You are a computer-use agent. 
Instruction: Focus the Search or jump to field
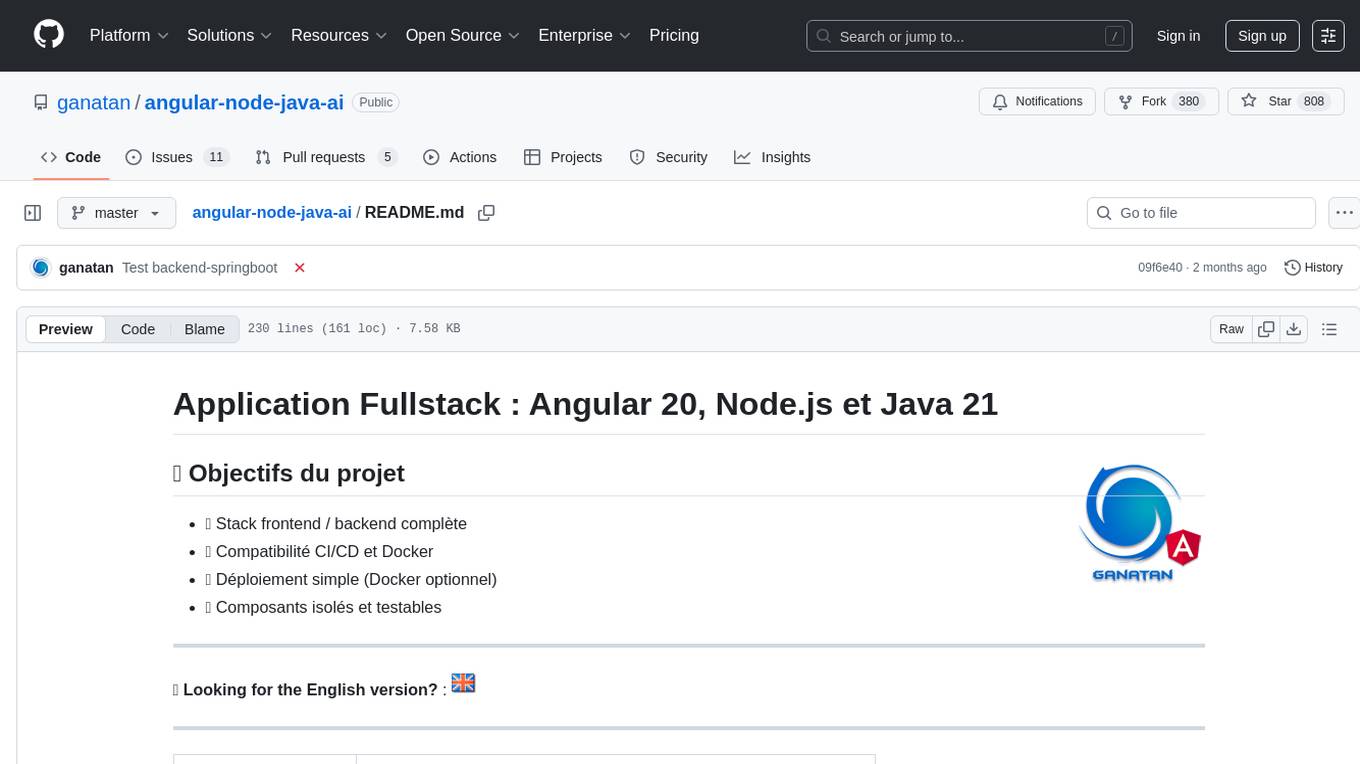point(969,36)
